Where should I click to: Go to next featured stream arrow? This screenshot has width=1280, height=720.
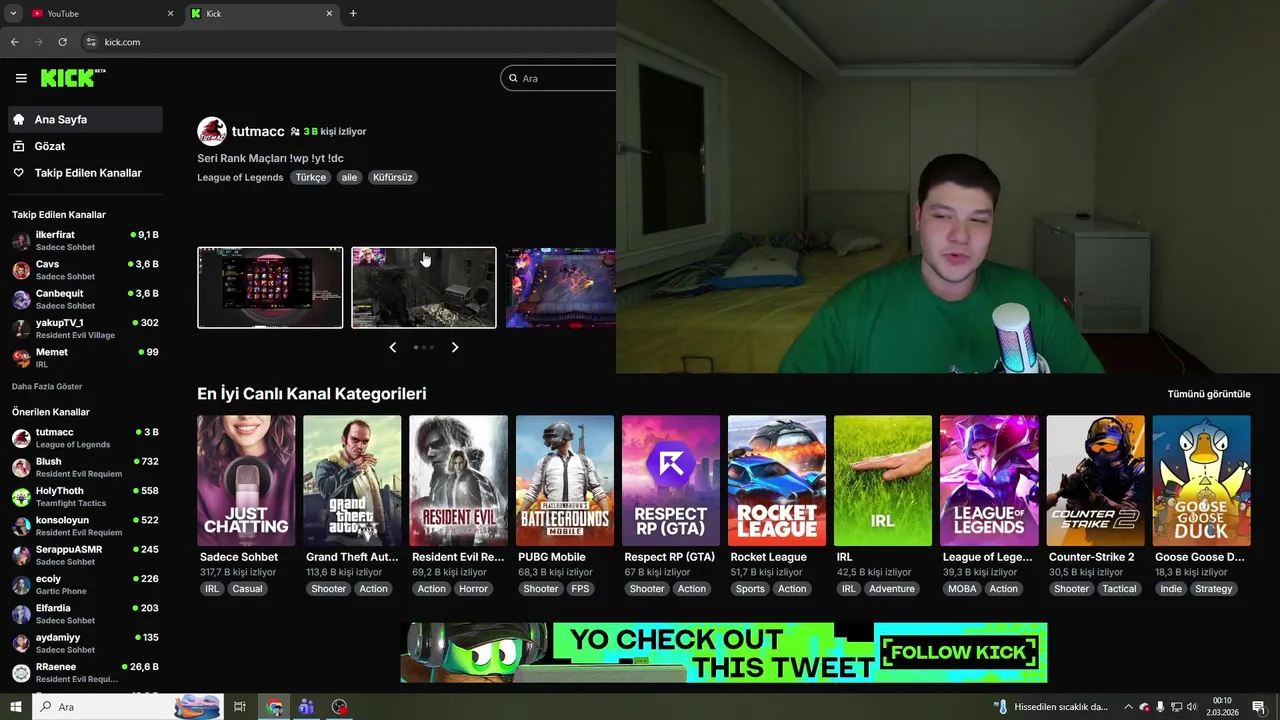455,347
